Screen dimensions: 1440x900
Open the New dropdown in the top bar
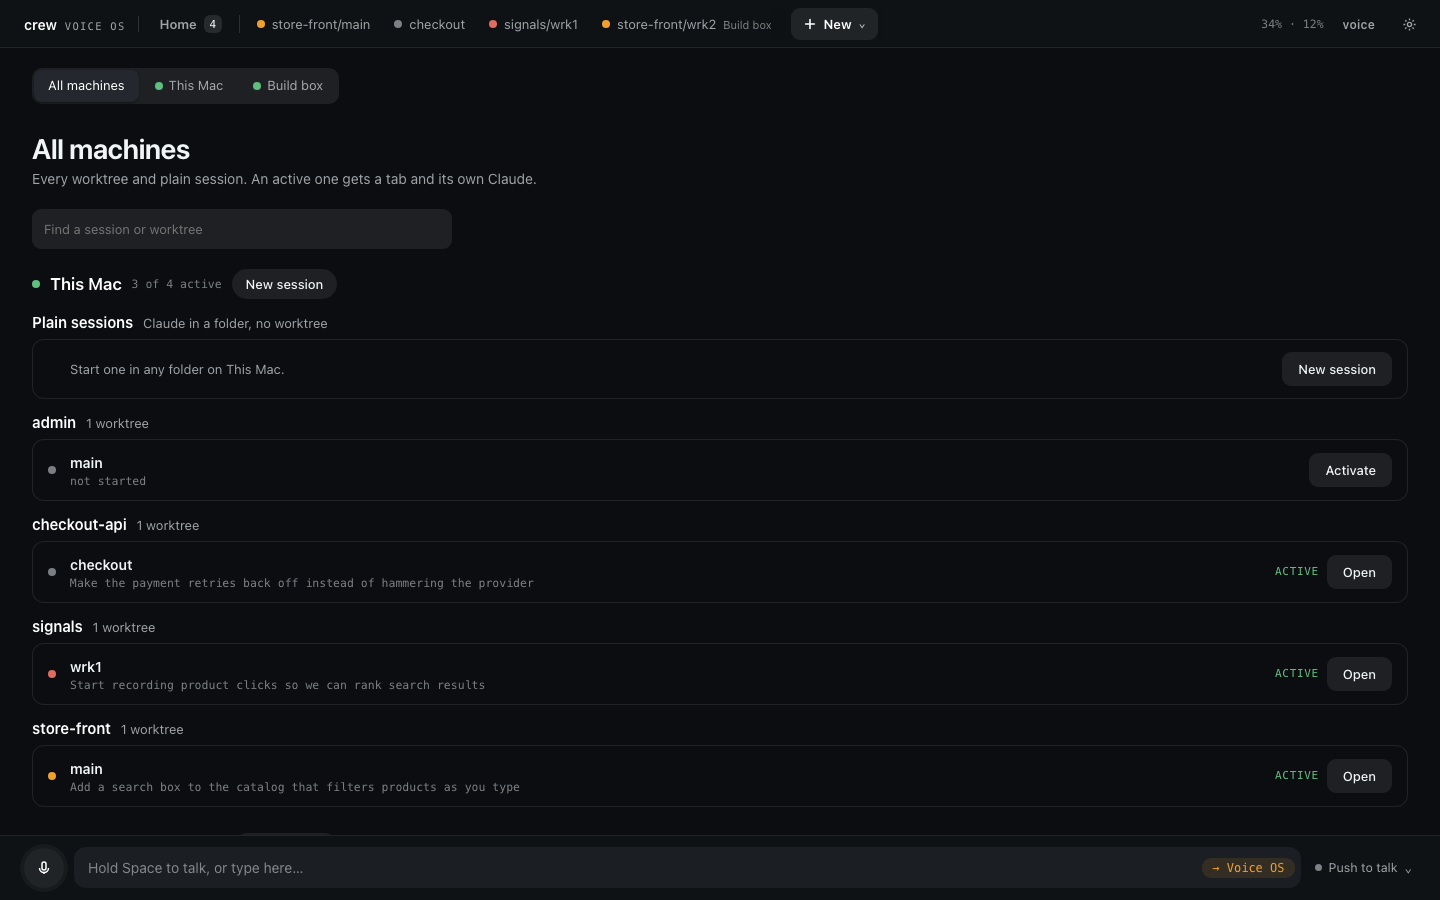pos(834,24)
